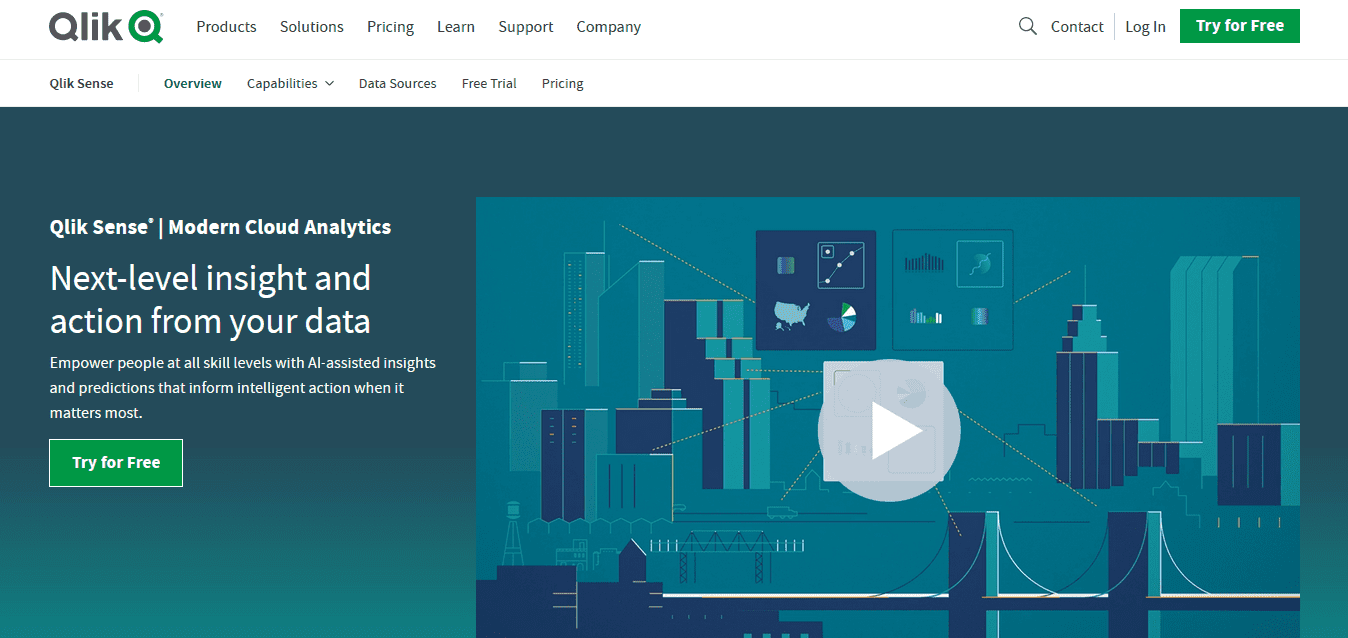This screenshot has height=638, width=1348.
Task: Click the Log In link
Action: pos(1145,27)
